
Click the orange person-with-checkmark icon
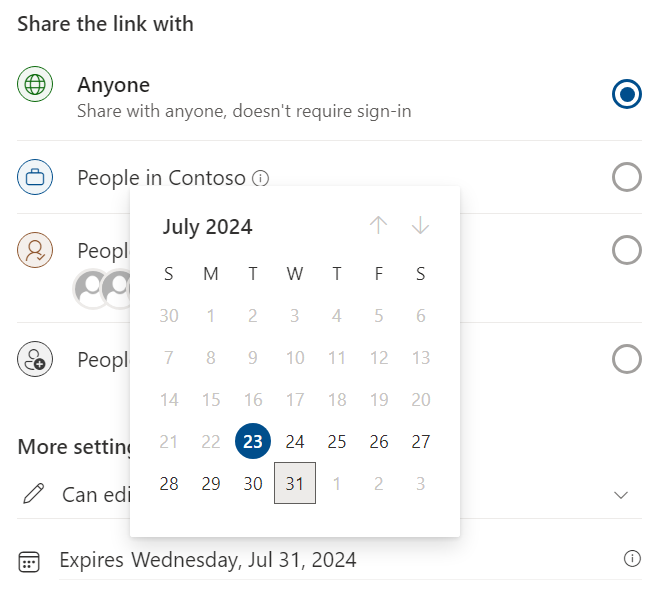tap(35, 250)
